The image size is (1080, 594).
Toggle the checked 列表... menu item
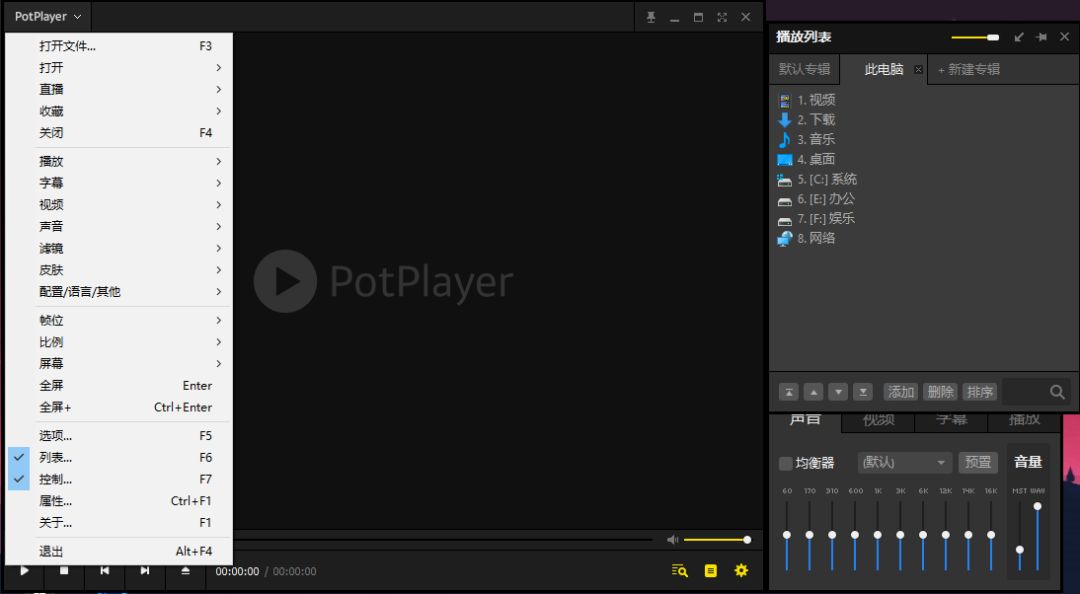pyautogui.click(x=119, y=458)
